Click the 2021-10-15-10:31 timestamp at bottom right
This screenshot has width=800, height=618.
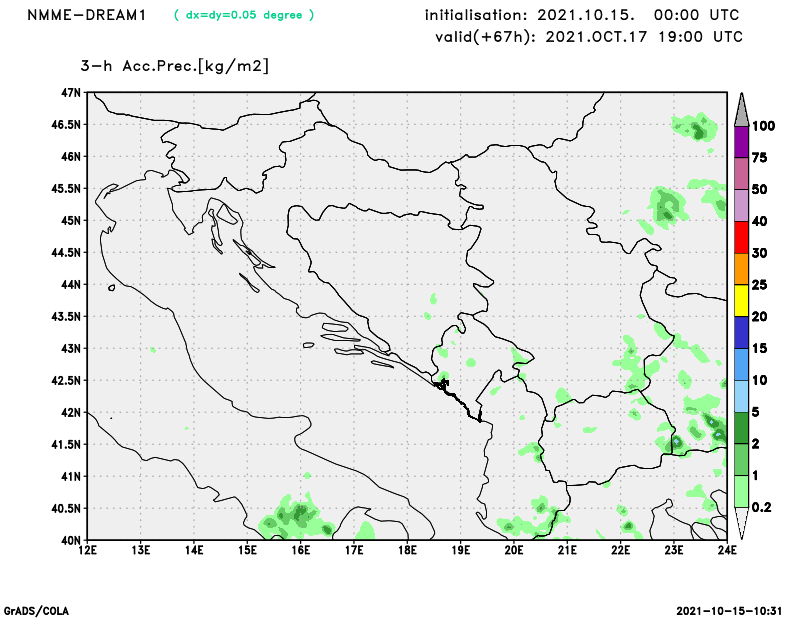(731, 610)
